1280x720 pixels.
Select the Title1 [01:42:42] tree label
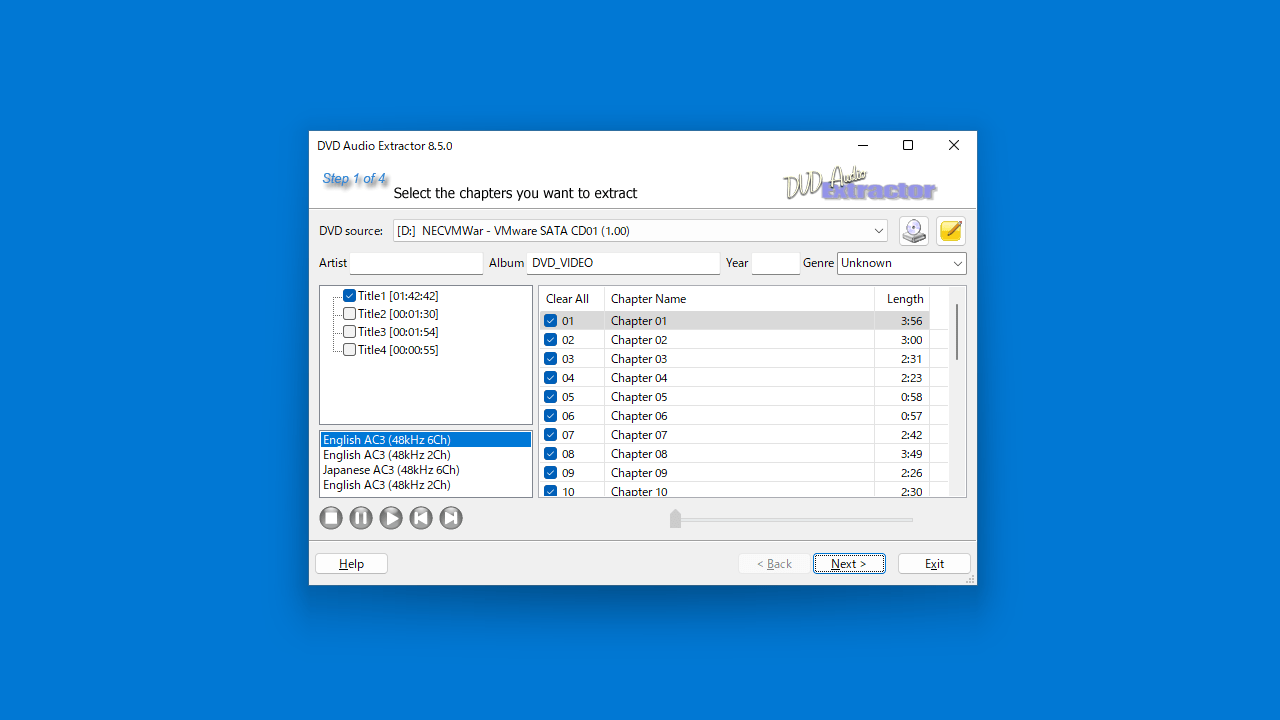[x=398, y=296]
